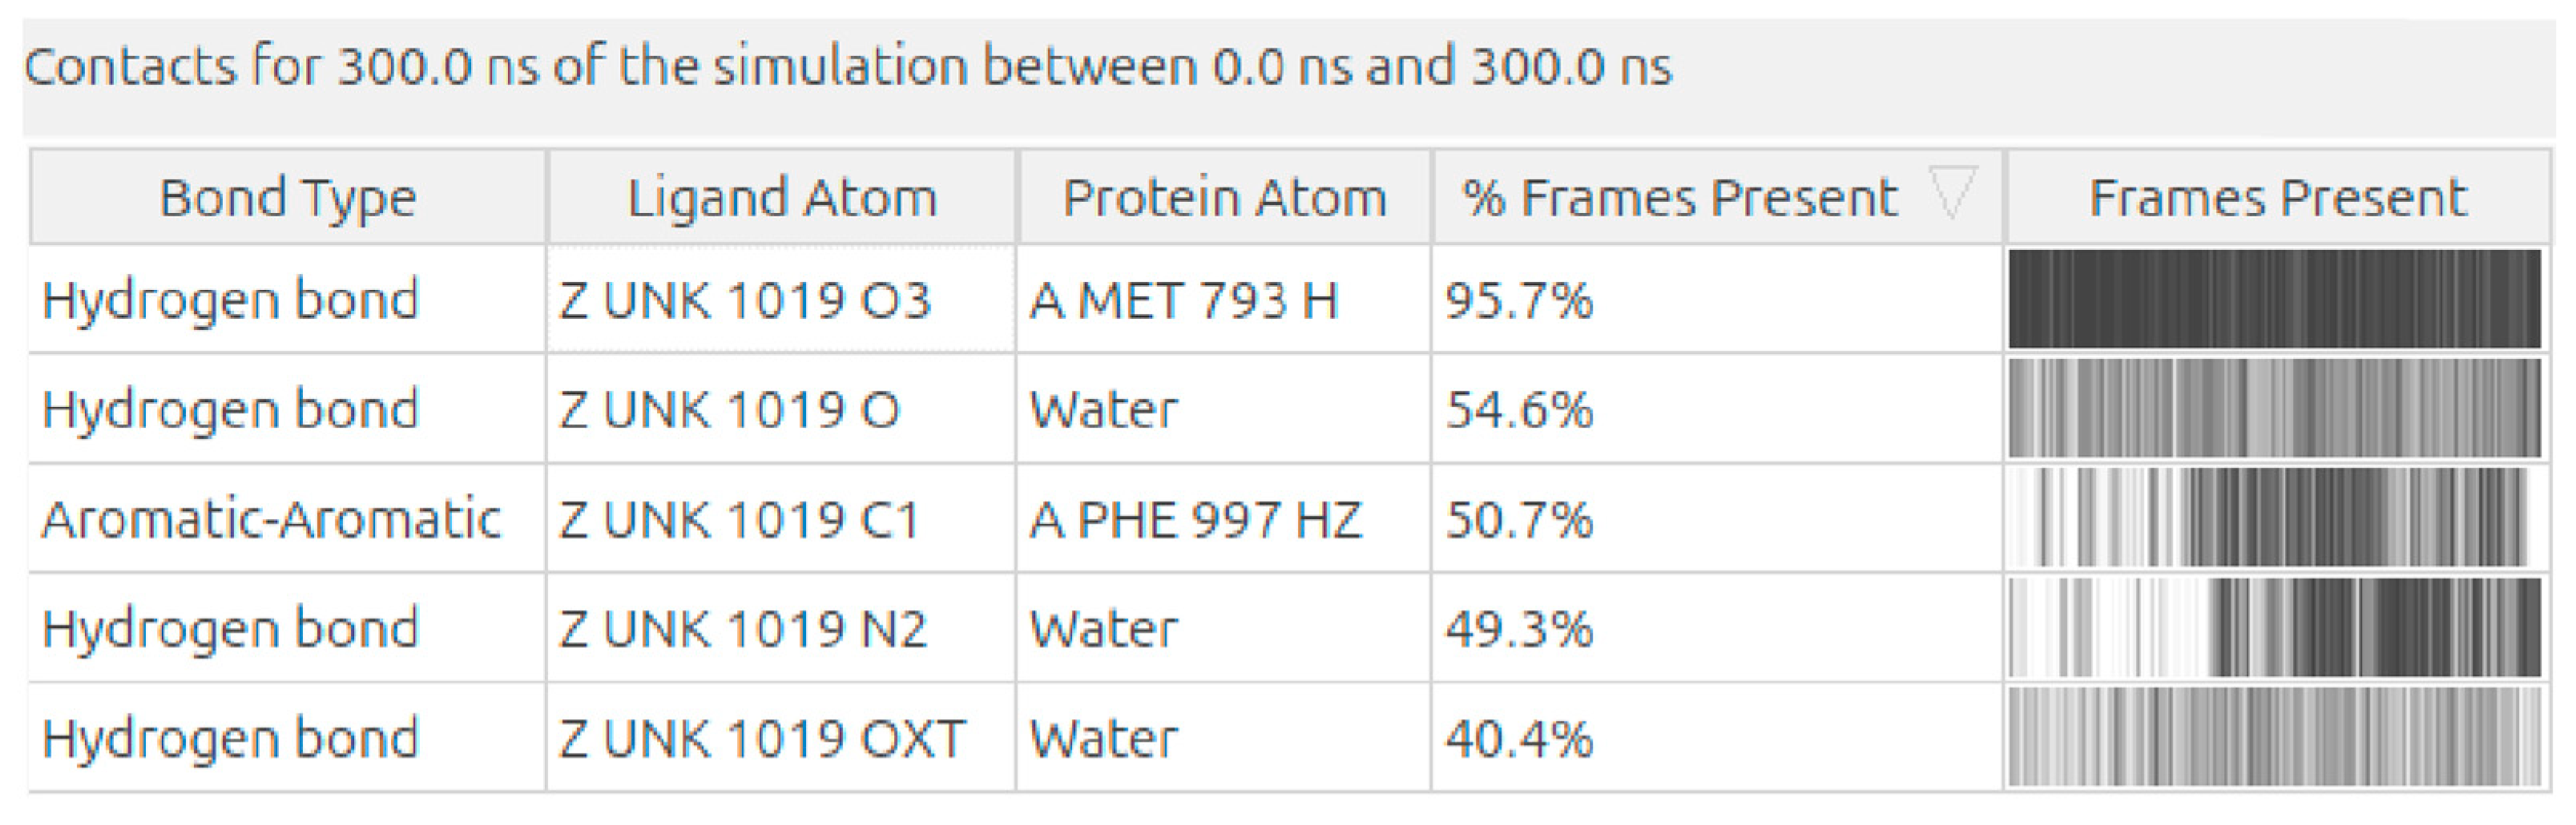2576x825 pixels.
Task: Click the frames timeline bar for ligand OXT
Action: 2275,738
